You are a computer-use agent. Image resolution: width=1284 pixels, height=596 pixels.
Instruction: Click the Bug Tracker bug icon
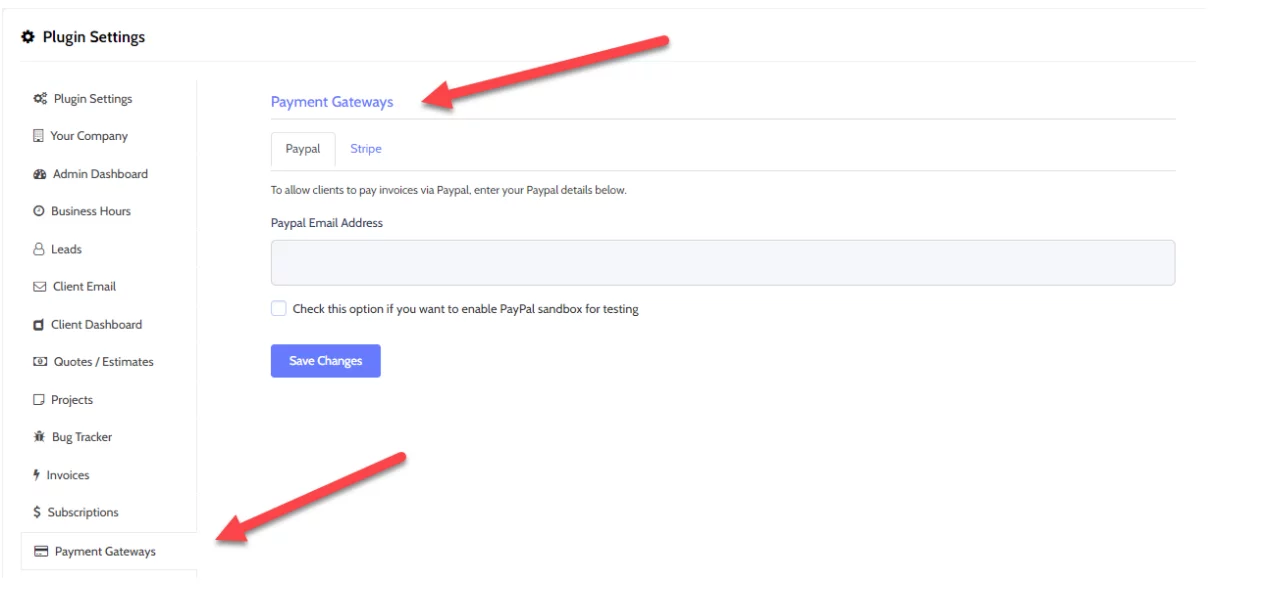coord(39,437)
